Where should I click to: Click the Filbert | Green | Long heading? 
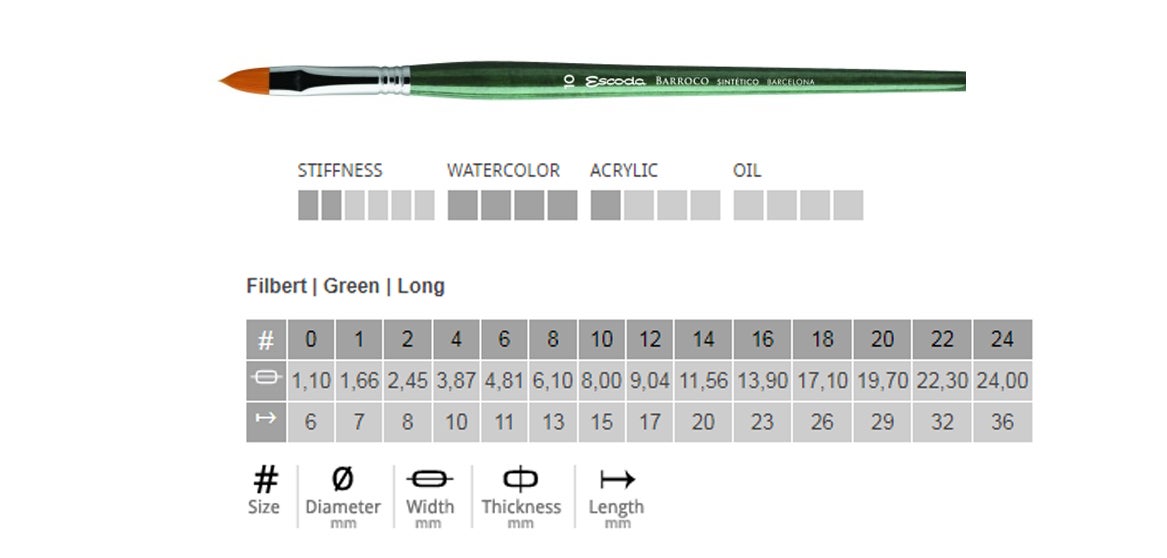[345, 286]
